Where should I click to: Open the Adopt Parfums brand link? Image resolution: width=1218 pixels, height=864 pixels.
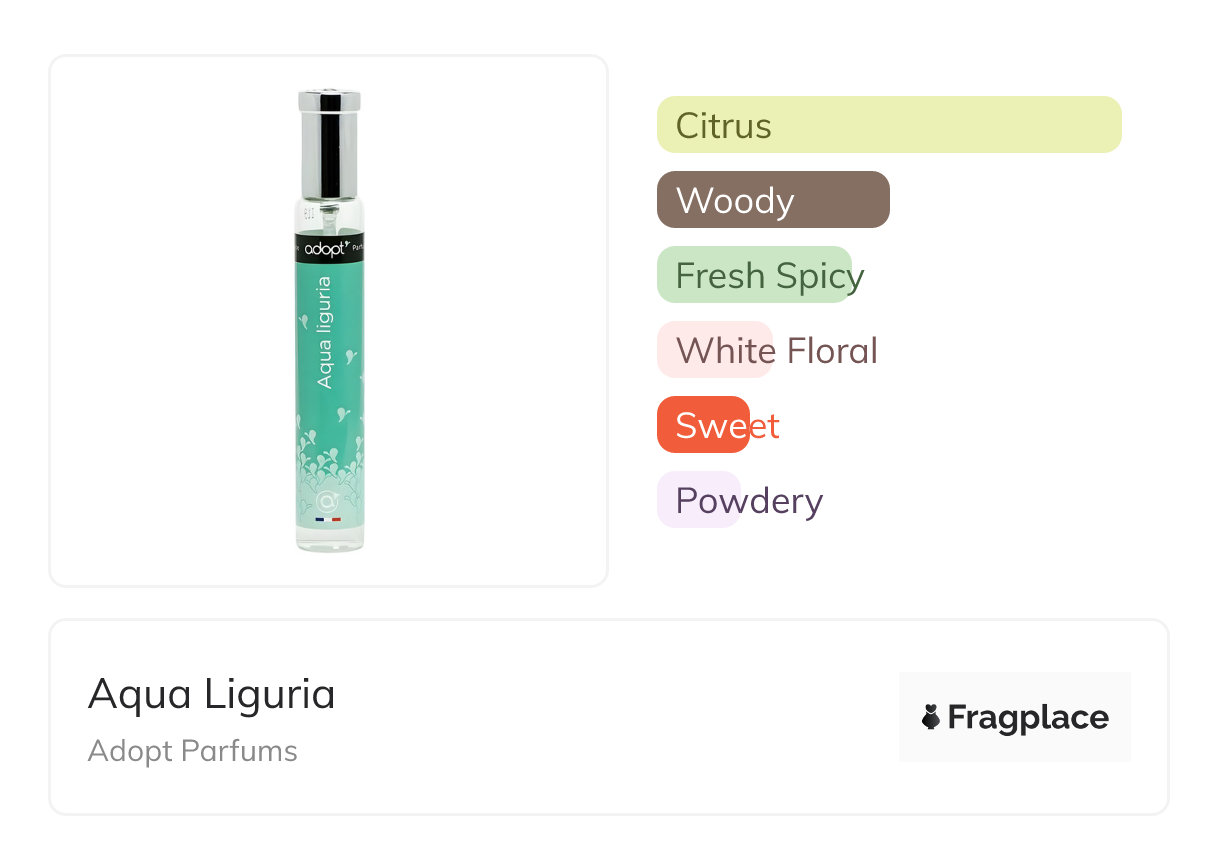pyautogui.click(x=192, y=751)
